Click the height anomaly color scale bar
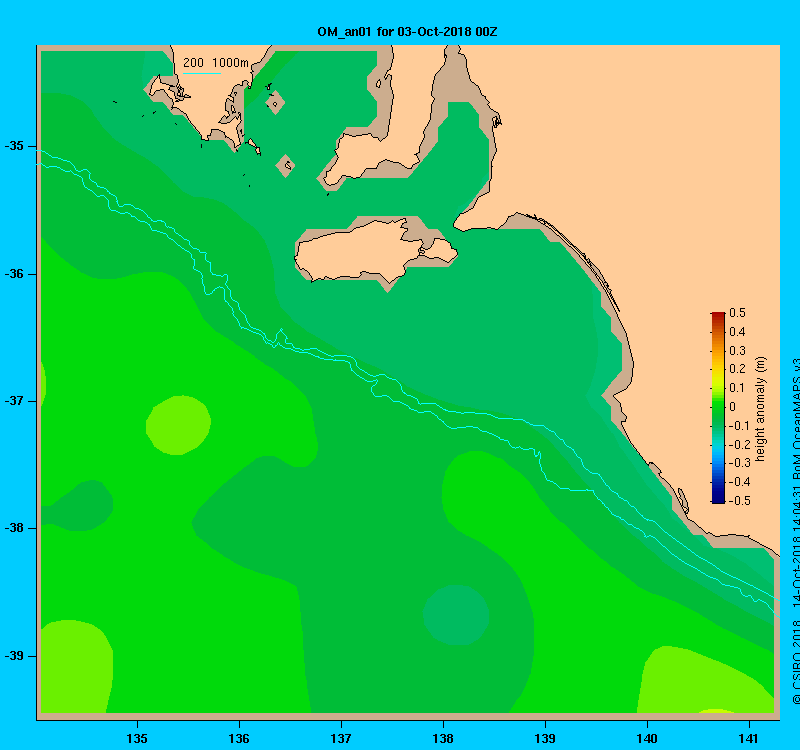The height and width of the screenshot is (750, 800). (718, 408)
